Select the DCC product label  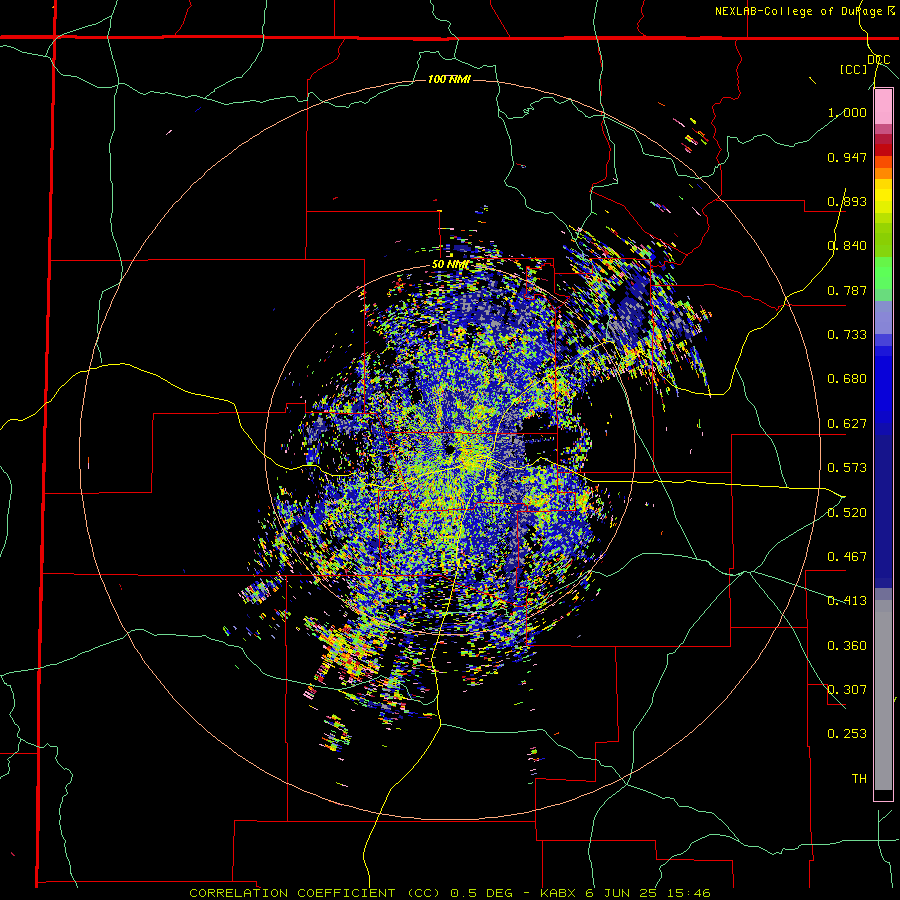[878, 59]
